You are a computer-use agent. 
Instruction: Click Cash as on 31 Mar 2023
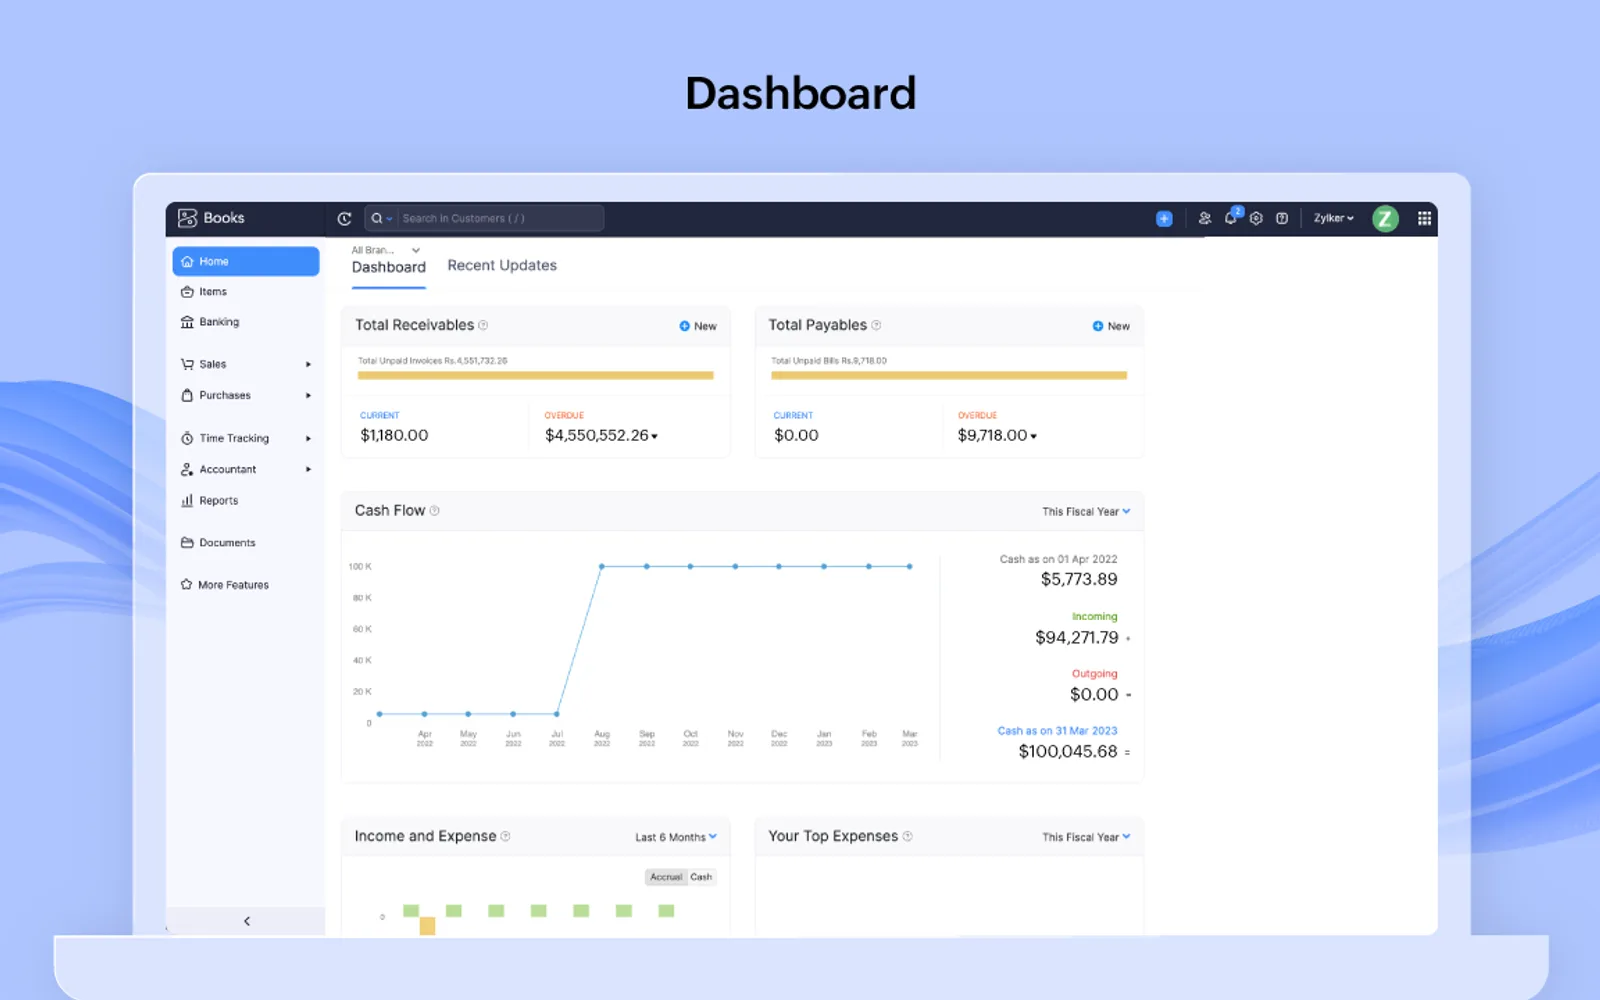click(1057, 731)
